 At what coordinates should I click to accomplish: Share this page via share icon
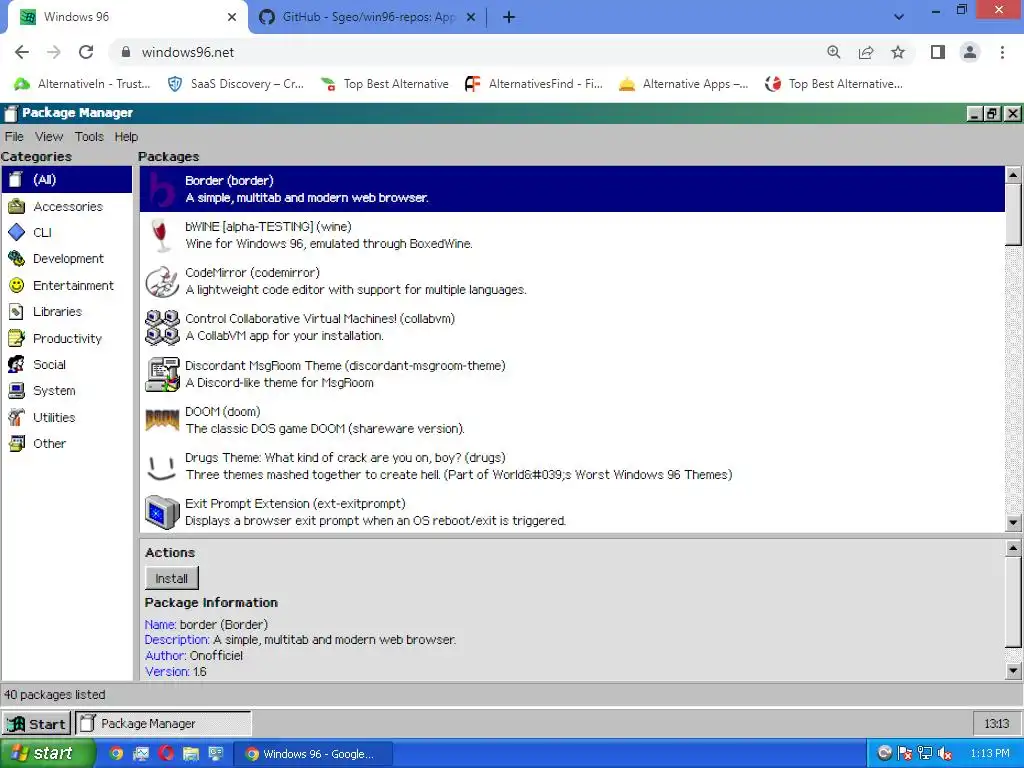(866, 52)
